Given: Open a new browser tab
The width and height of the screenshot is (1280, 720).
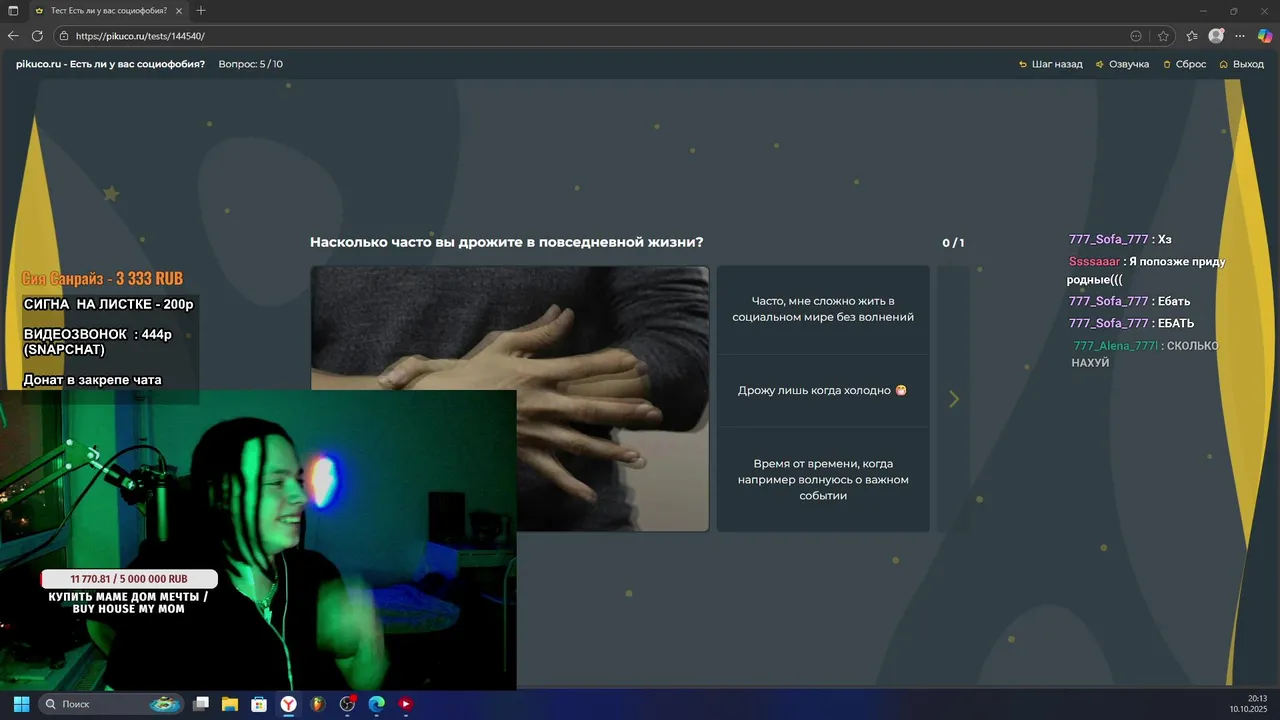Looking at the screenshot, I should [x=201, y=11].
